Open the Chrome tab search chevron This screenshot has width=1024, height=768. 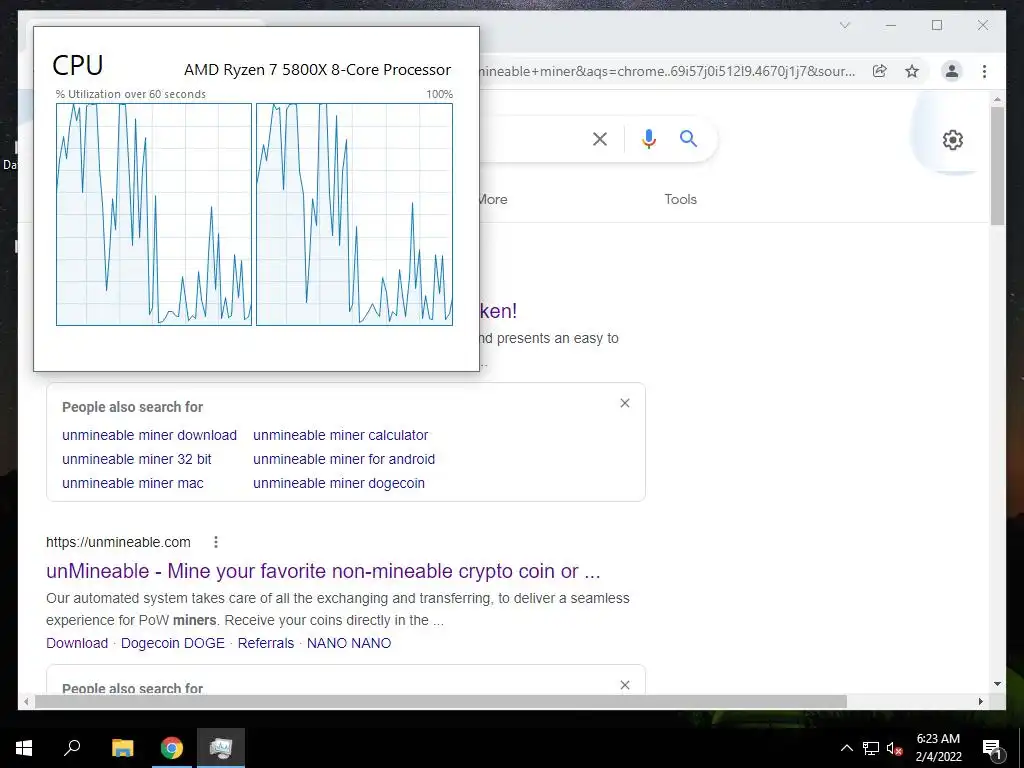click(x=844, y=25)
